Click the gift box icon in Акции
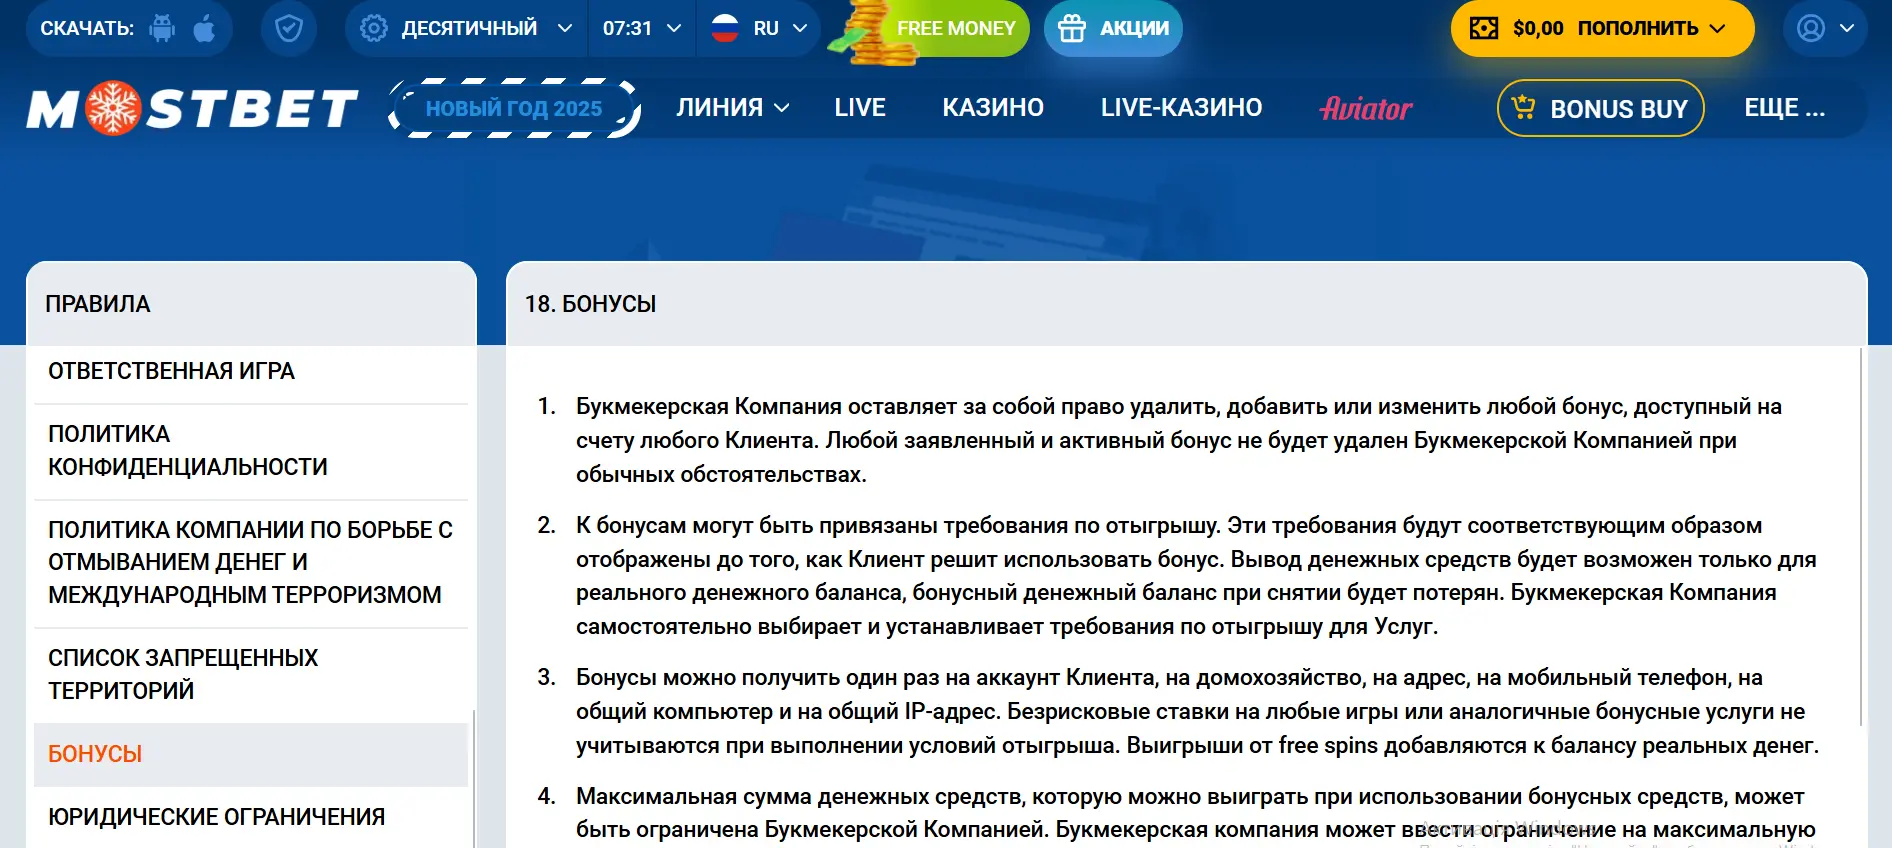Image resolution: width=1892 pixels, height=848 pixels. pos(1072,28)
